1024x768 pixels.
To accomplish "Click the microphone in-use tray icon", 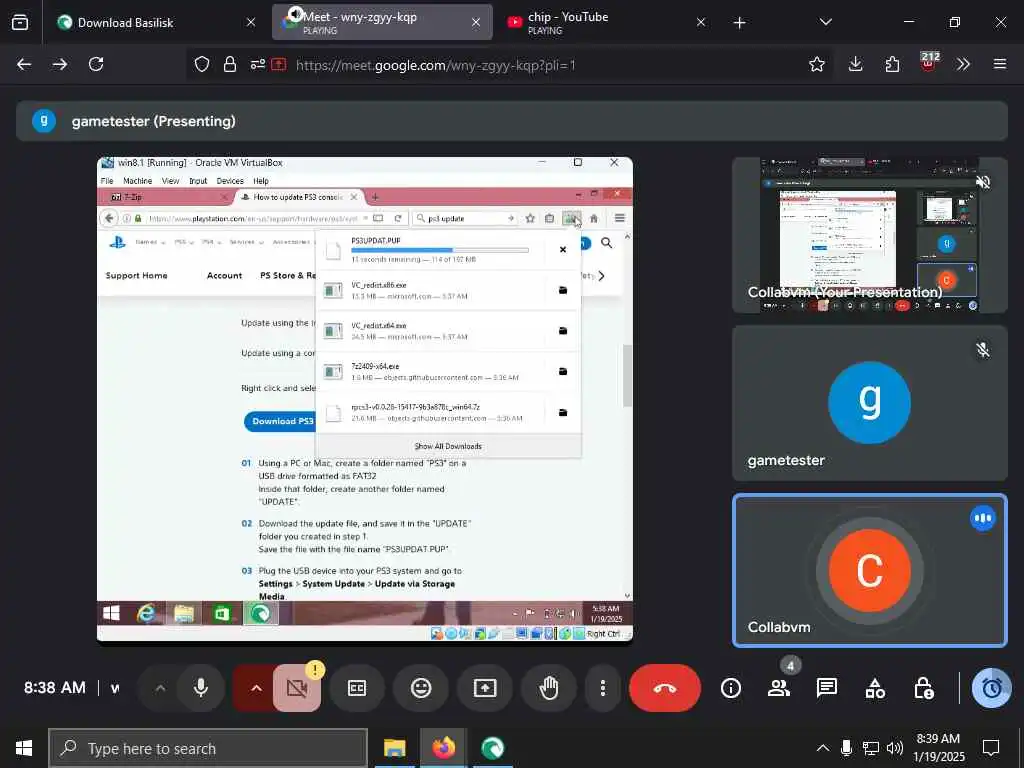I will [846, 748].
